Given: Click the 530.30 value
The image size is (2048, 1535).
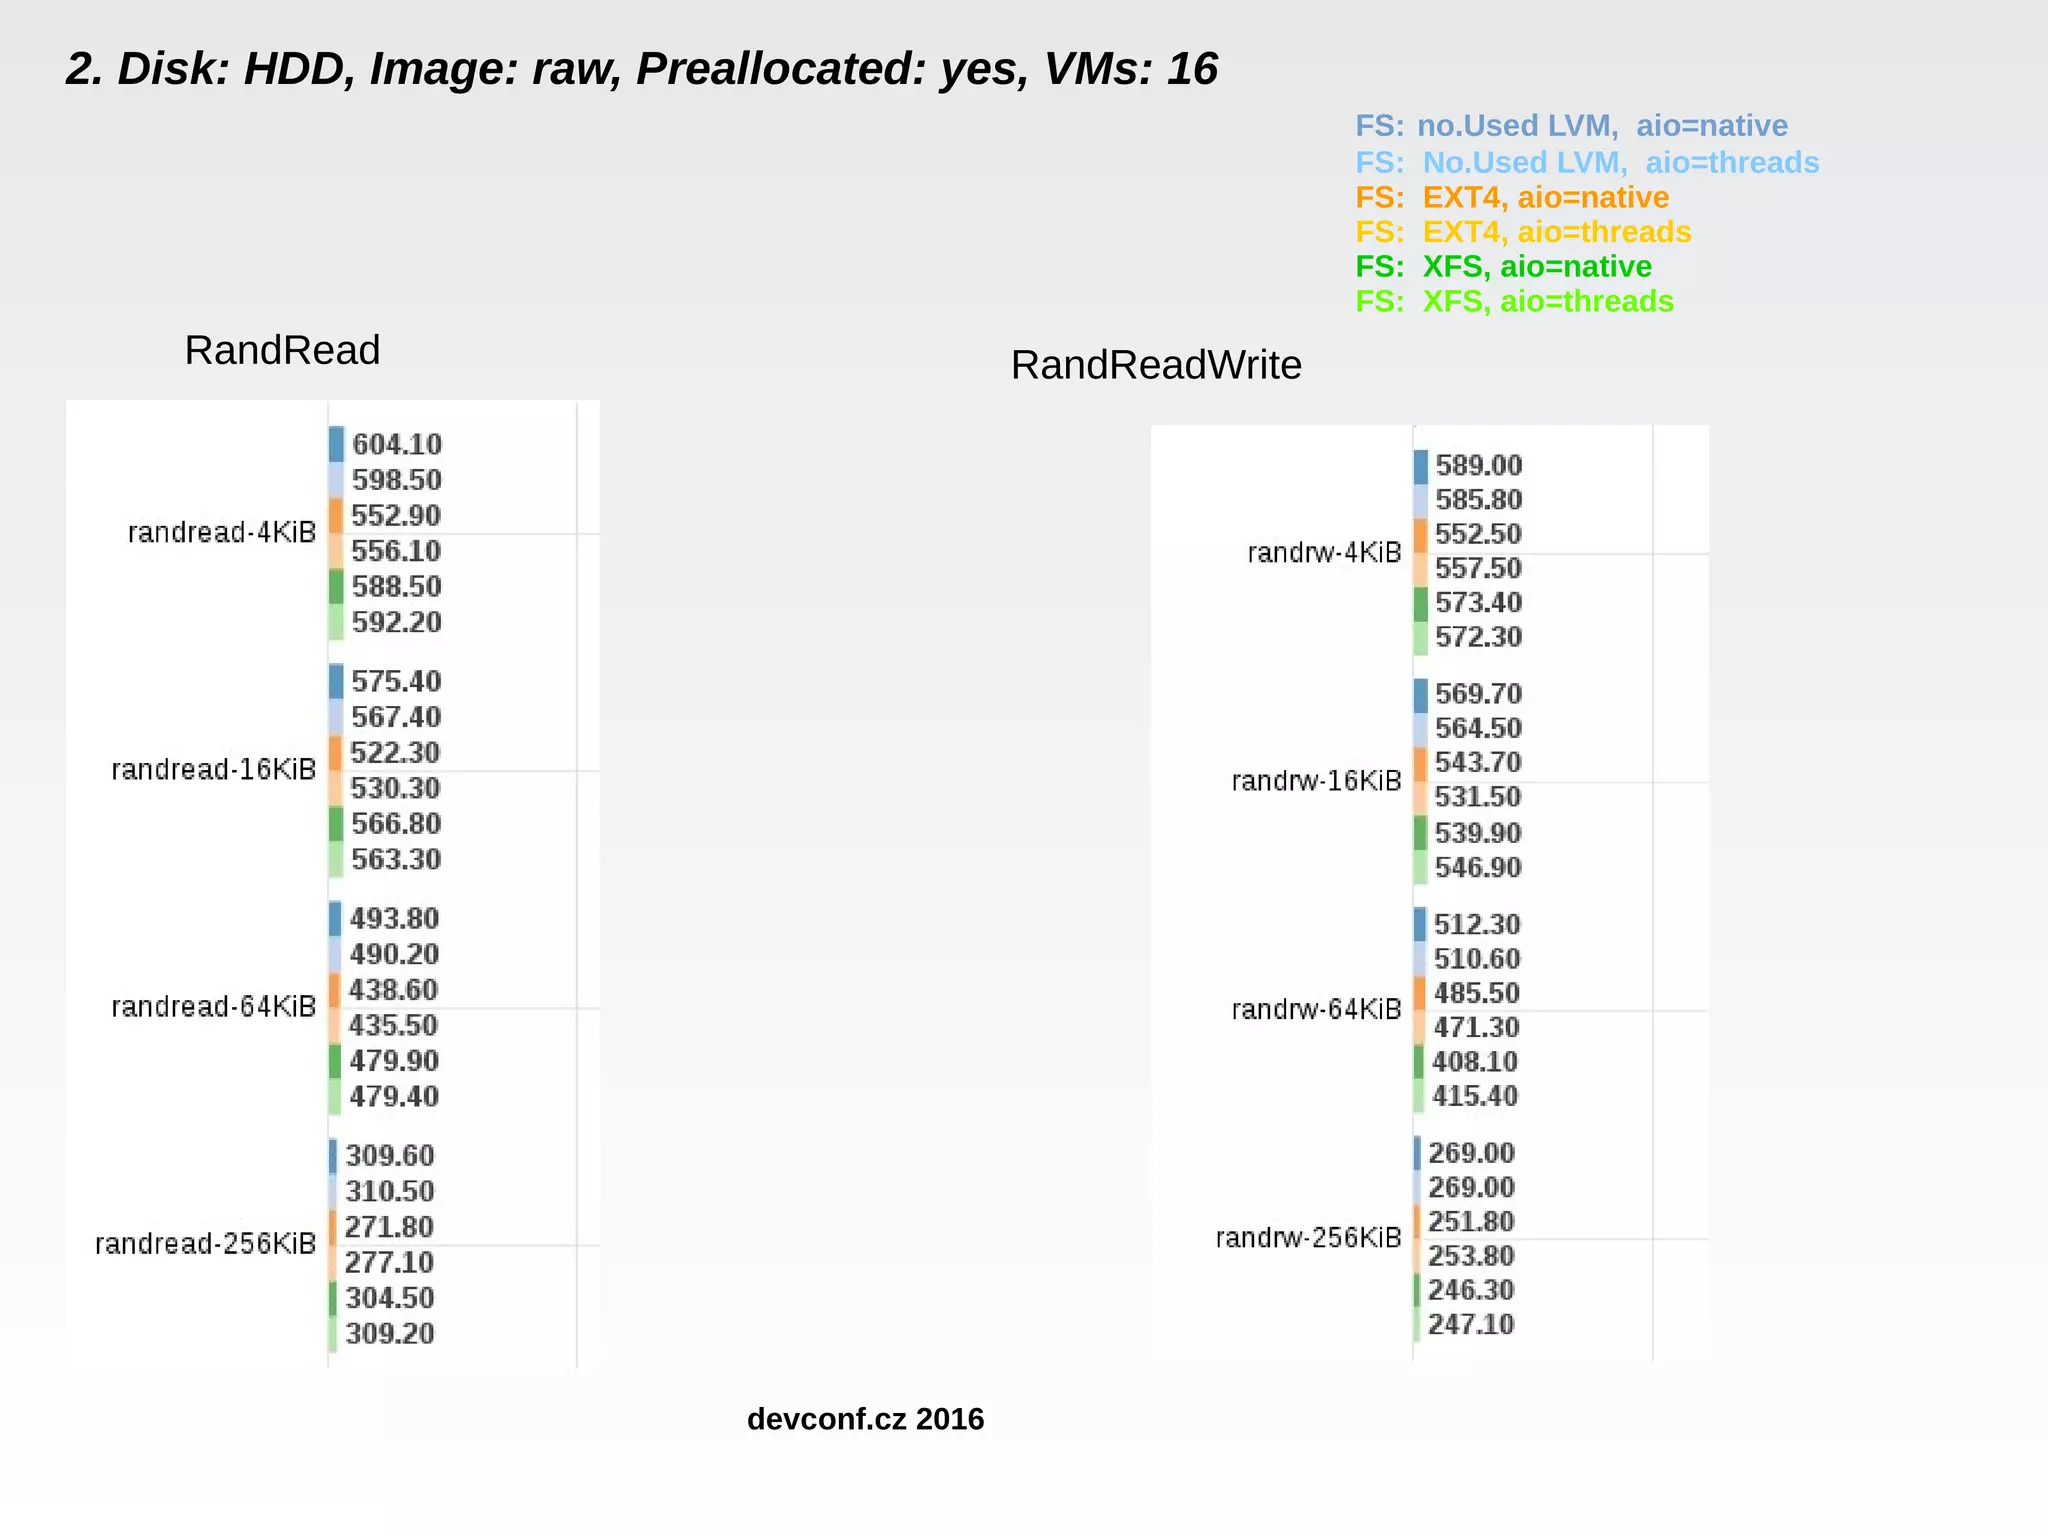Looking at the screenshot, I should click(x=395, y=788).
